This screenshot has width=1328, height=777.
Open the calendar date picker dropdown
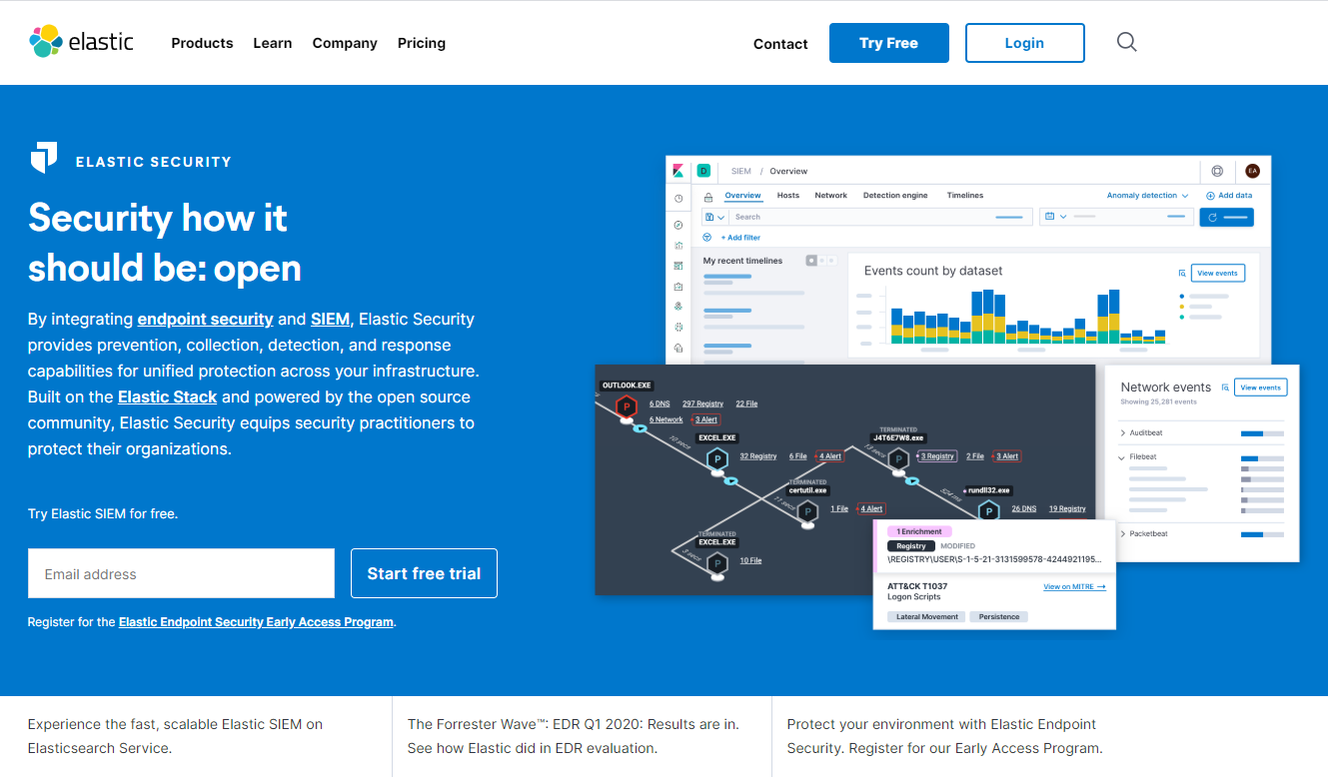1055,217
